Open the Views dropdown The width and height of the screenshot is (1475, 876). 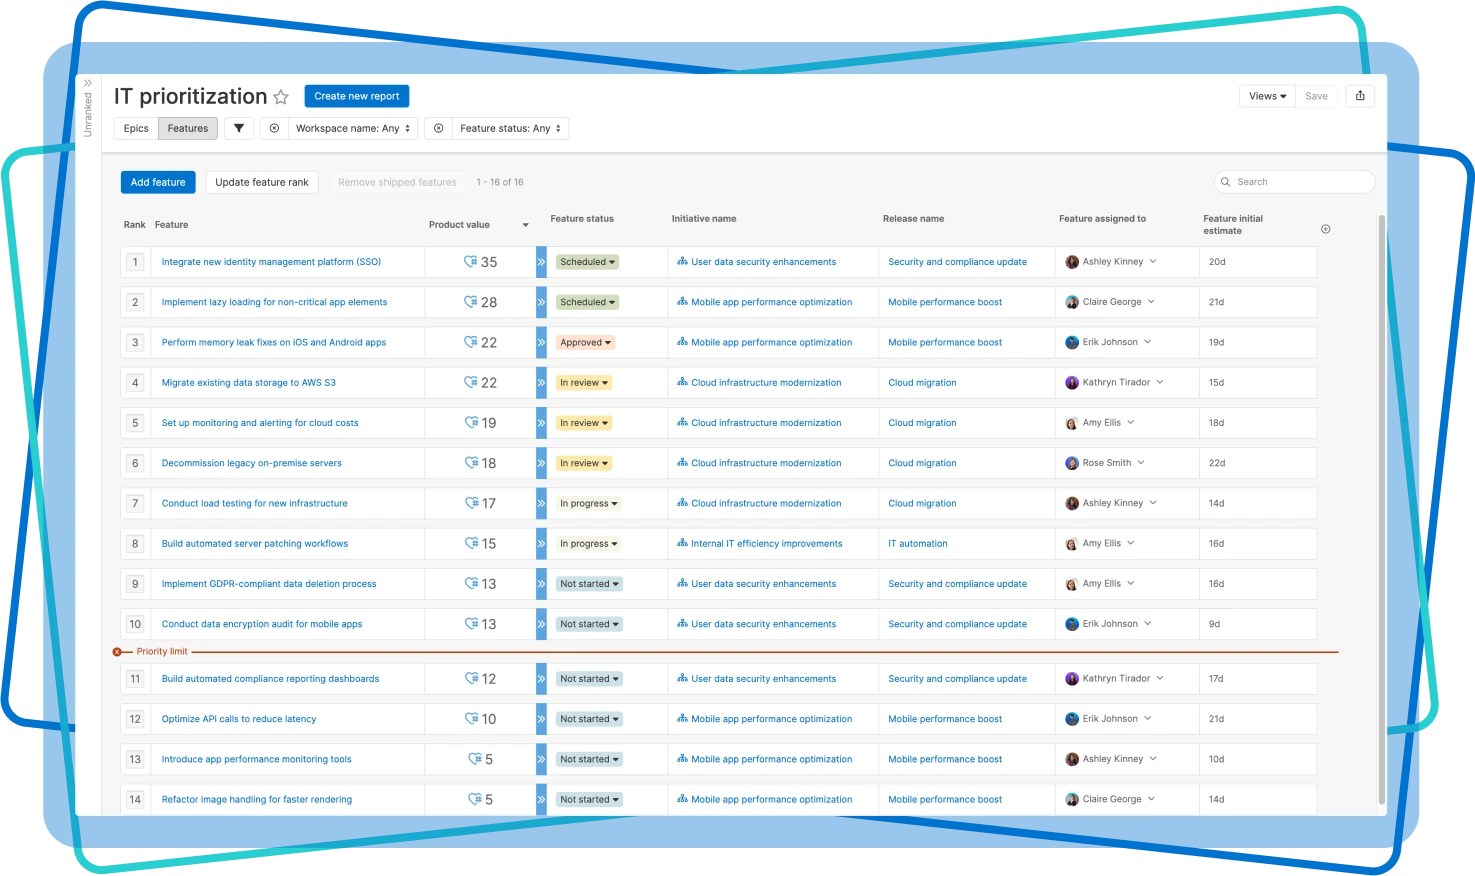pyautogui.click(x=1266, y=96)
